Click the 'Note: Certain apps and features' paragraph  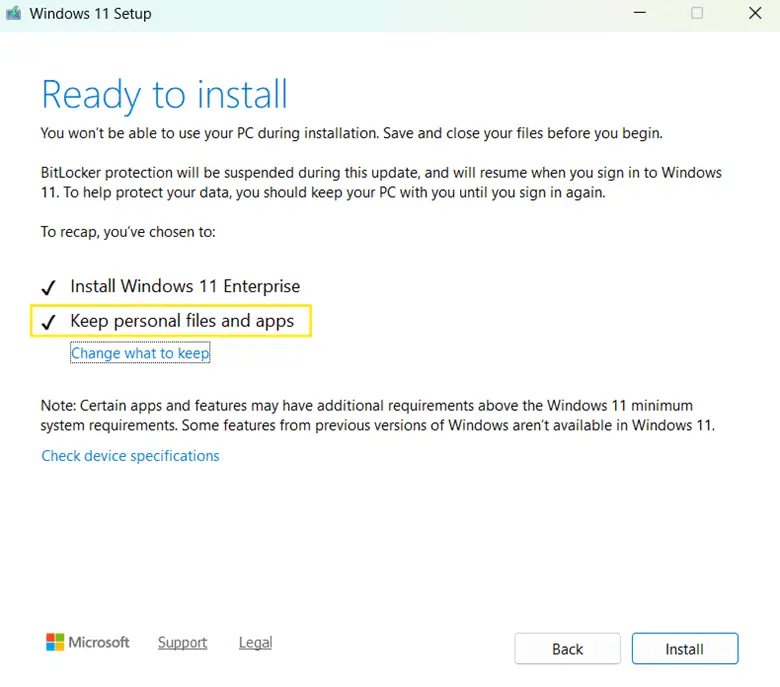coord(378,415)
